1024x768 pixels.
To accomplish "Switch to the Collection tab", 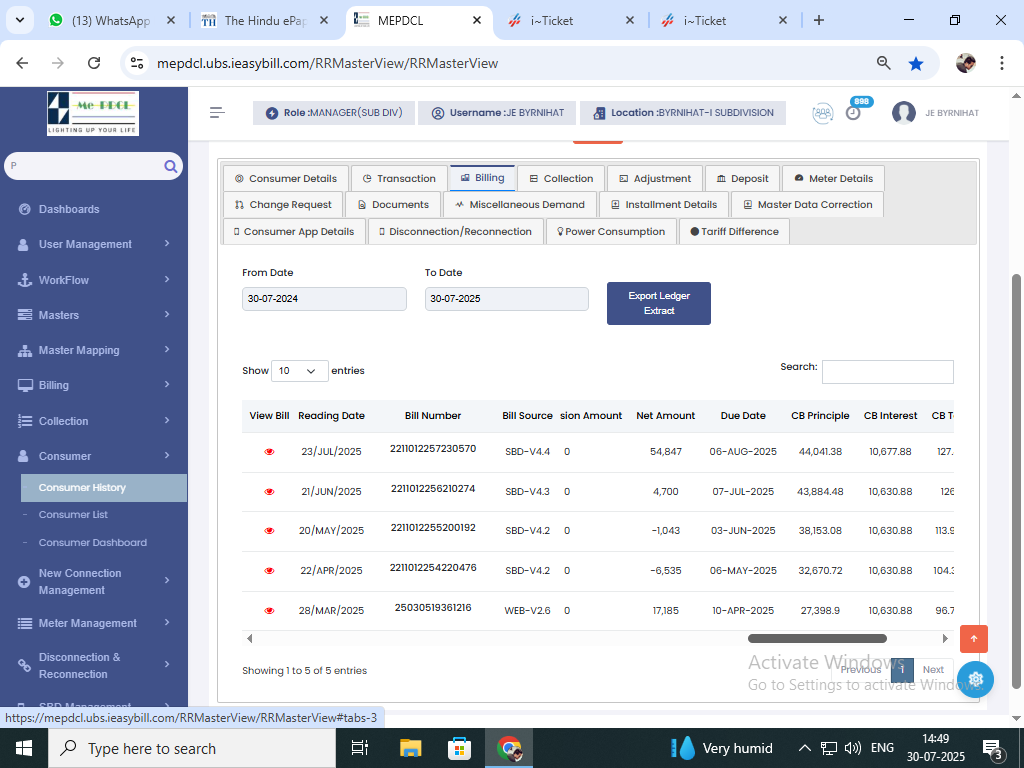I will [x=560, y=179].
